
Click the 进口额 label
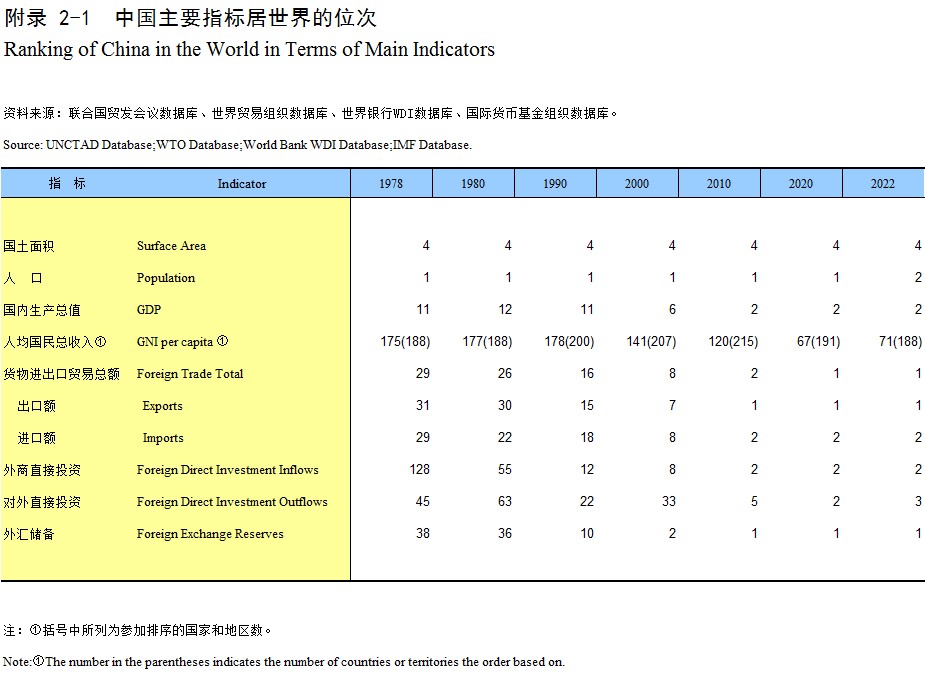click(37, 438)
